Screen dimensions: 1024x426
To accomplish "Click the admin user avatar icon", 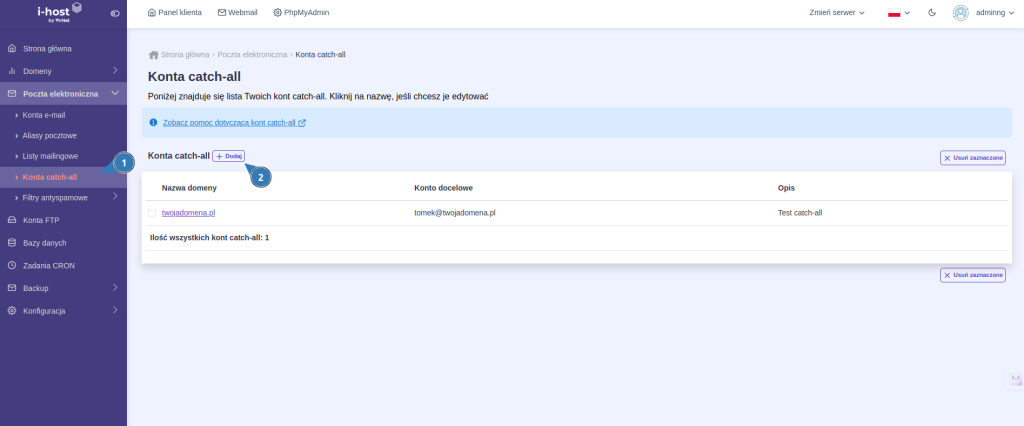I will click(960, 13).
